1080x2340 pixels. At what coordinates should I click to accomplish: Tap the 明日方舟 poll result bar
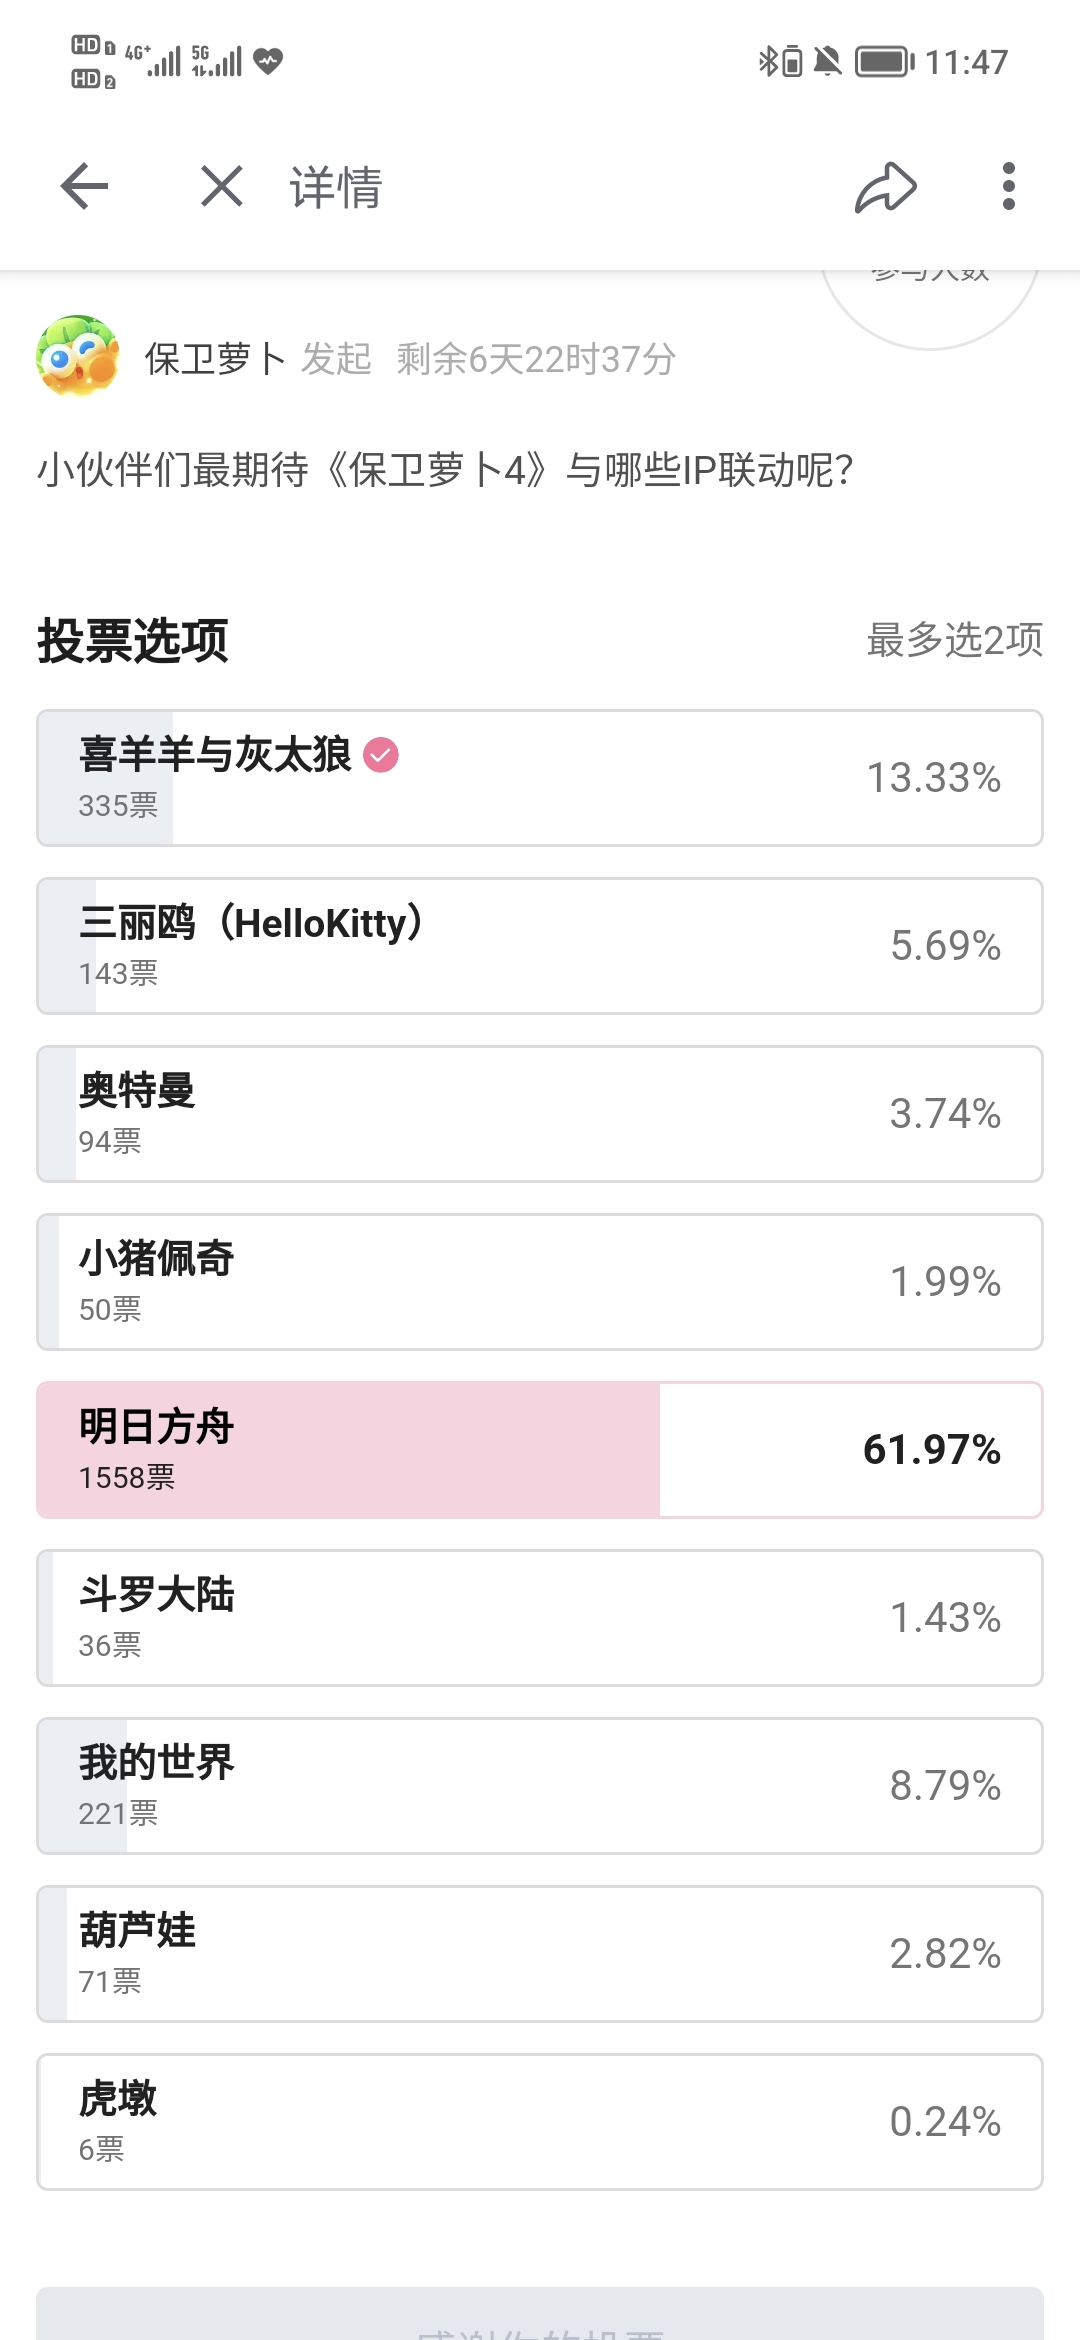pos(540,1450)
